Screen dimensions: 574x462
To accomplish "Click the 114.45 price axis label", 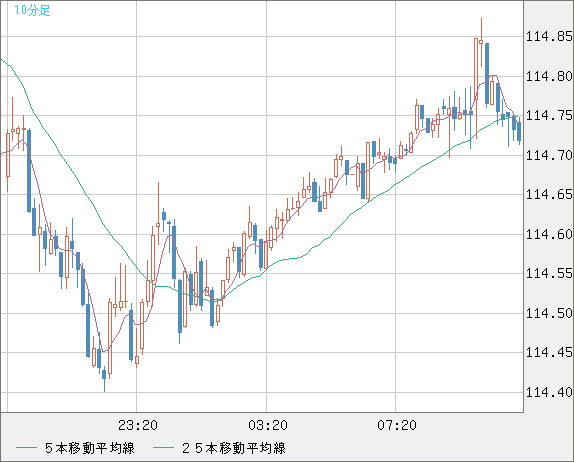I will click(x=549, y=352).
